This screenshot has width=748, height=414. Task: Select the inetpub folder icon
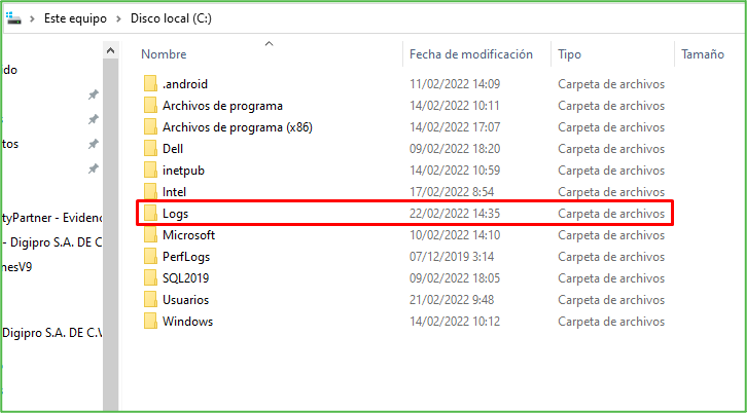[150, 170]
